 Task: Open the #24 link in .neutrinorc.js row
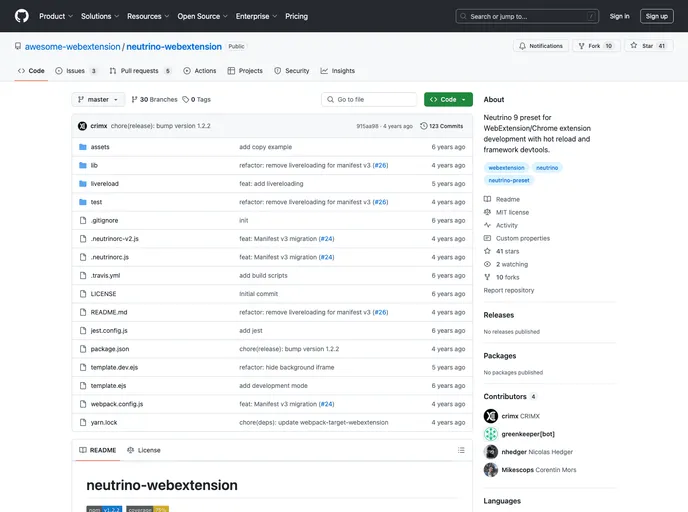point(326,257)
